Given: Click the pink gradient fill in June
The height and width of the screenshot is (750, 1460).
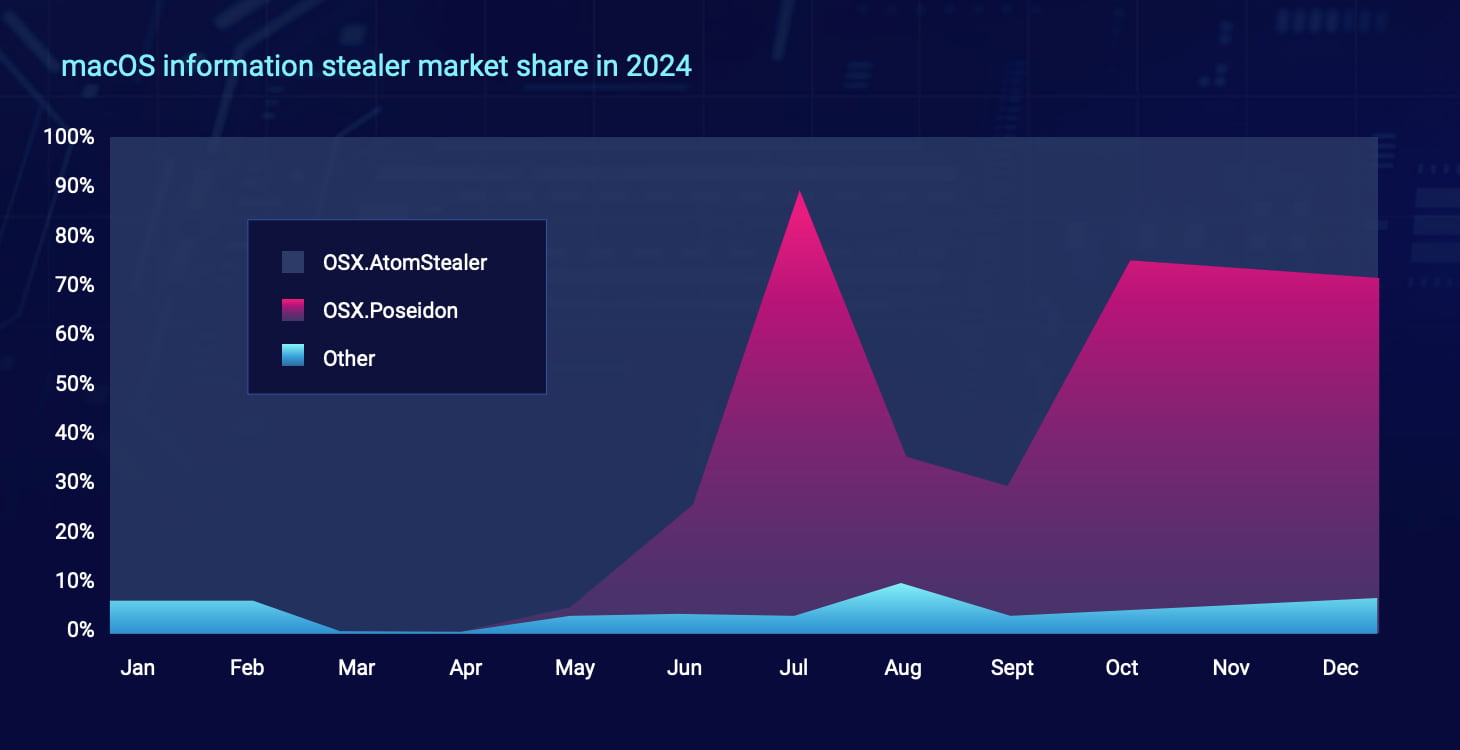Looking at the screenshot, I should (x=690, y=550).
